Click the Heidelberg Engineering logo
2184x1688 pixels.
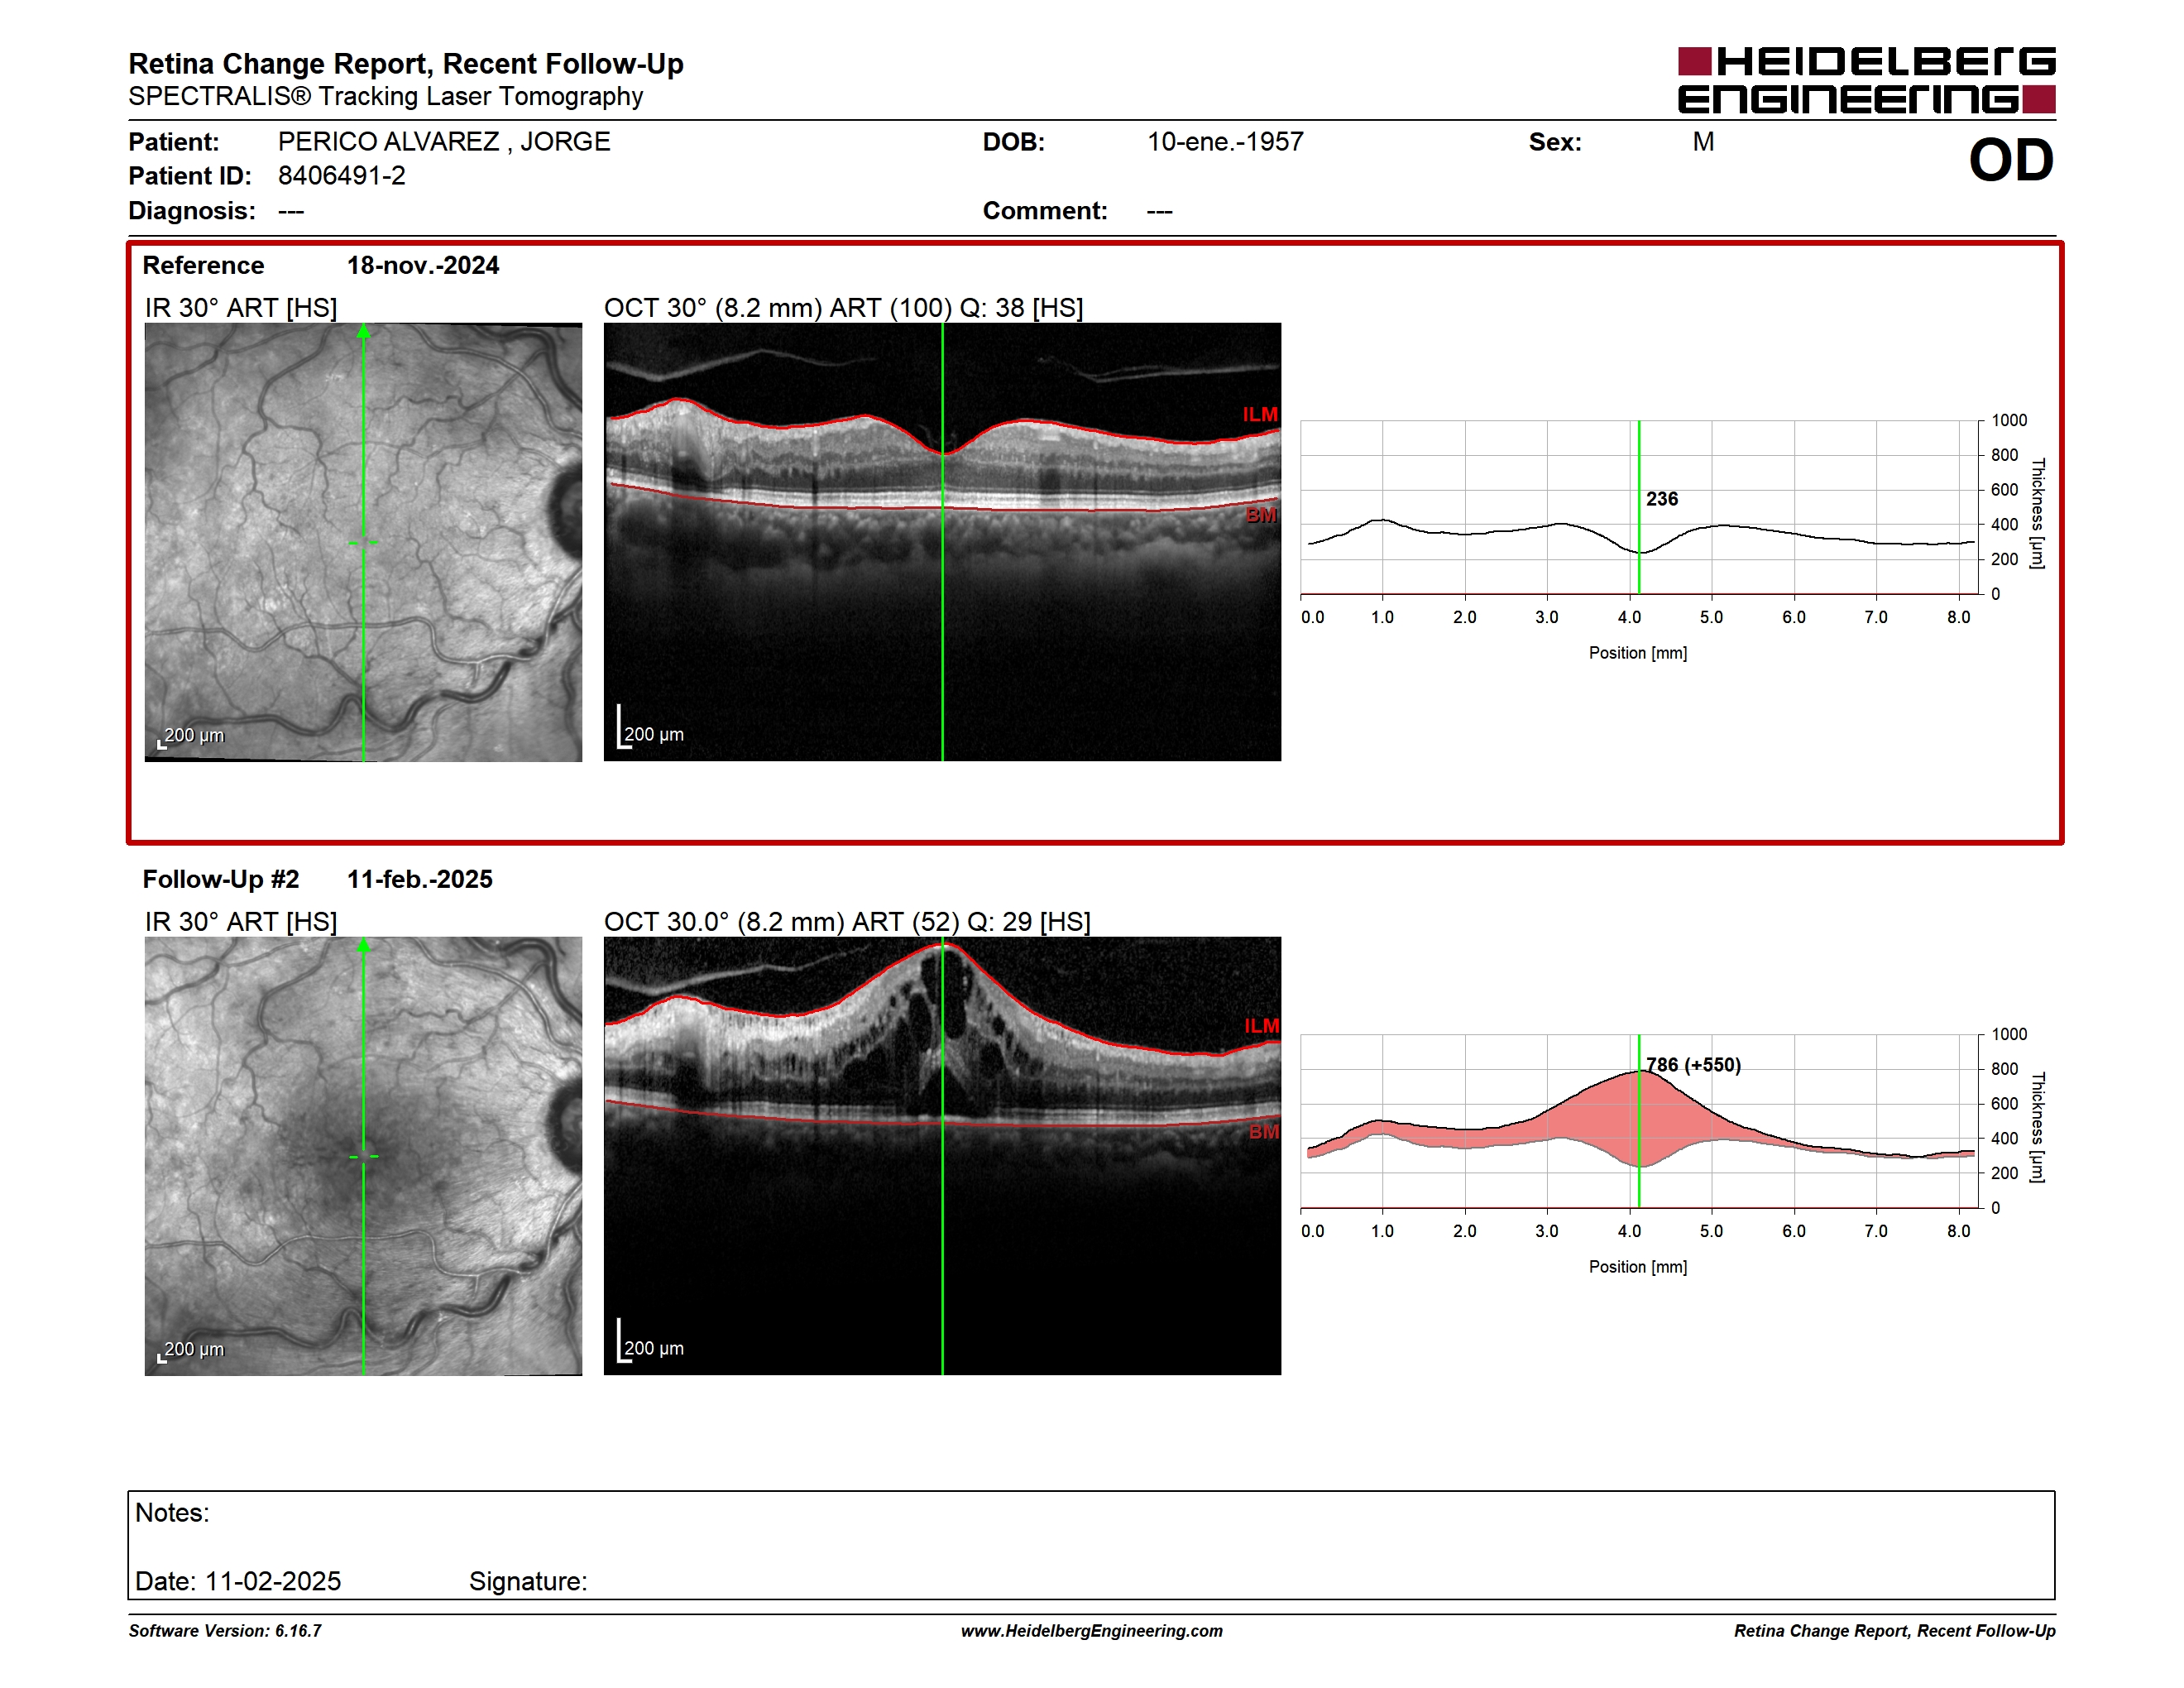click(x=1866, y=80)
